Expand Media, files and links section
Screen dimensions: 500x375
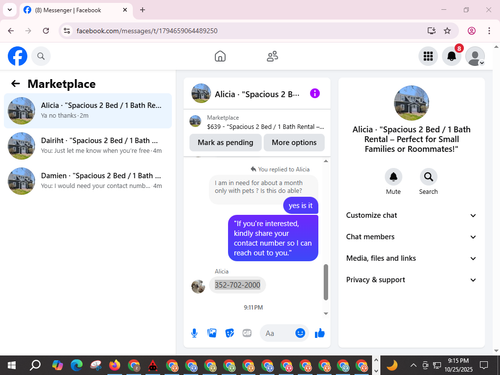[x=411, y=258]
